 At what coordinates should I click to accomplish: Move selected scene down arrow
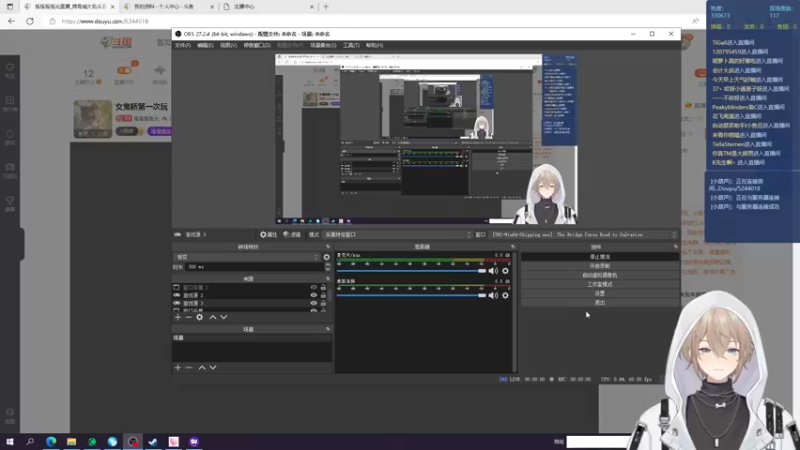click(x=213, y=367)
